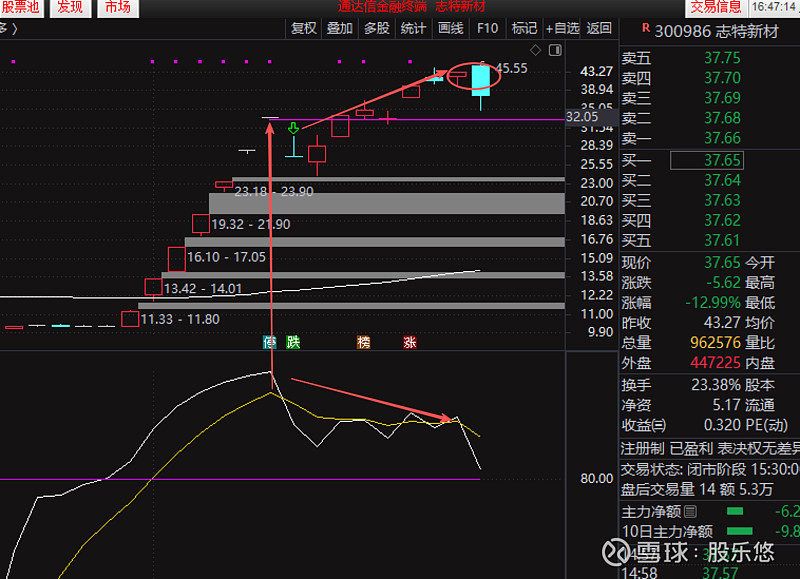Image resolution: width=800 pixels, height=579 pixels.
Task: Click 买三 price 37.63
Action: [722, 200]
